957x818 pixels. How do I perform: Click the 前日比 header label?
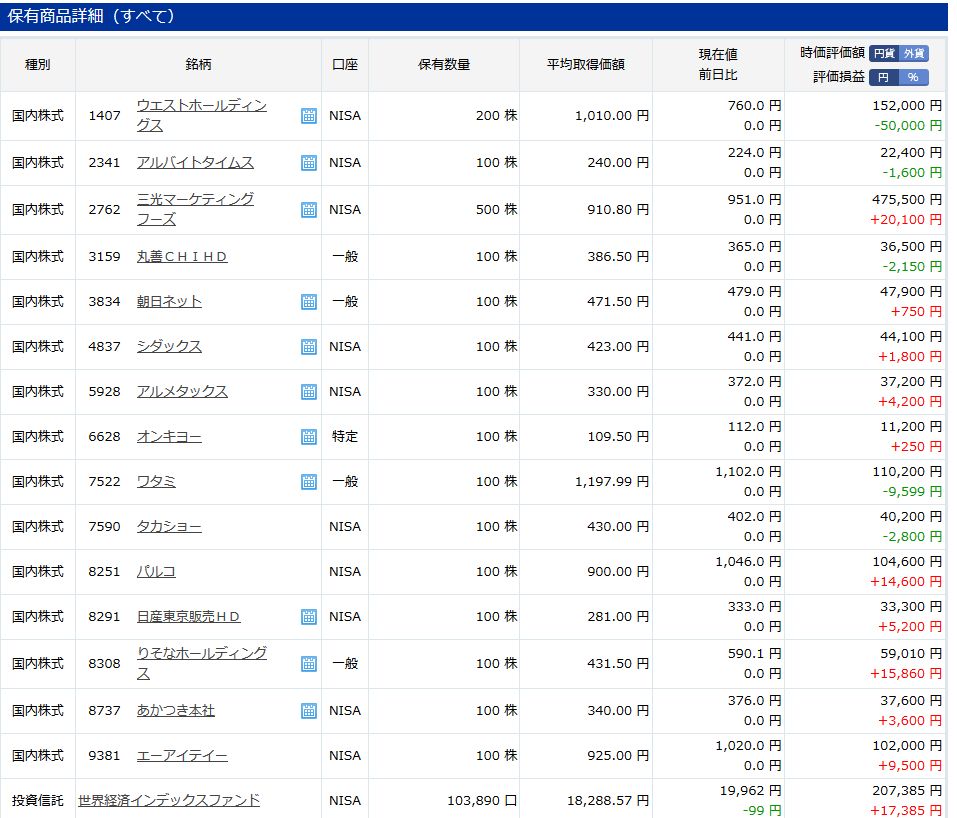(x=718, y=75)
